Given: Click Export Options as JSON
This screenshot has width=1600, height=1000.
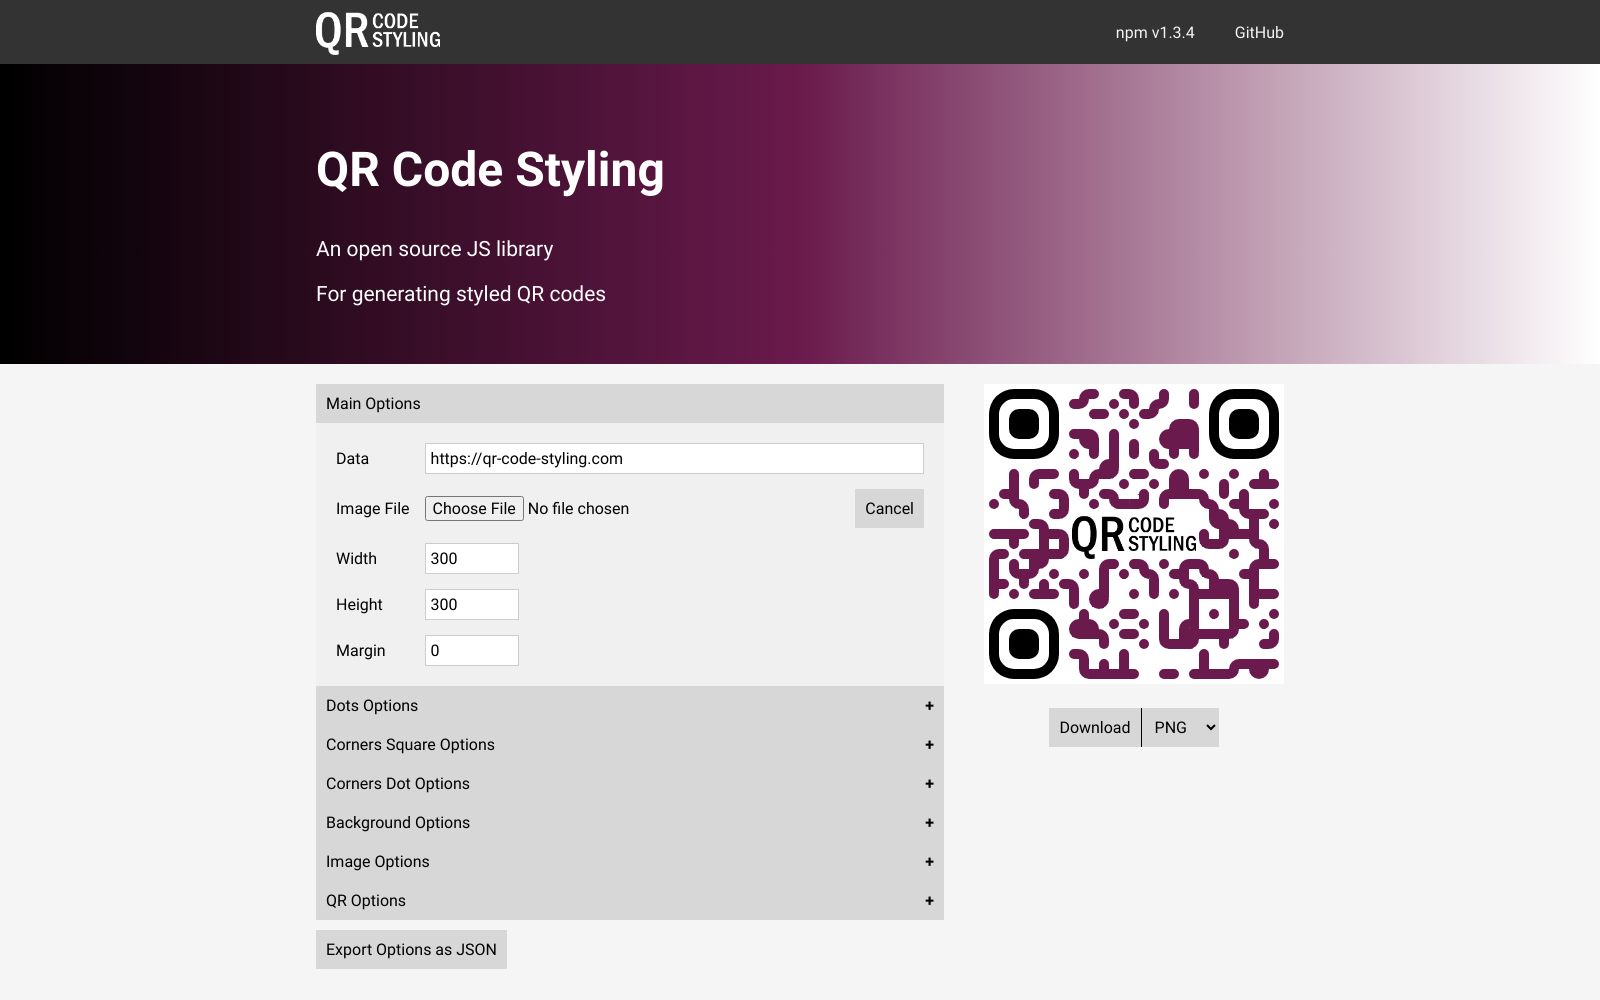Looking at the screenshot, I should click(411, 949).
